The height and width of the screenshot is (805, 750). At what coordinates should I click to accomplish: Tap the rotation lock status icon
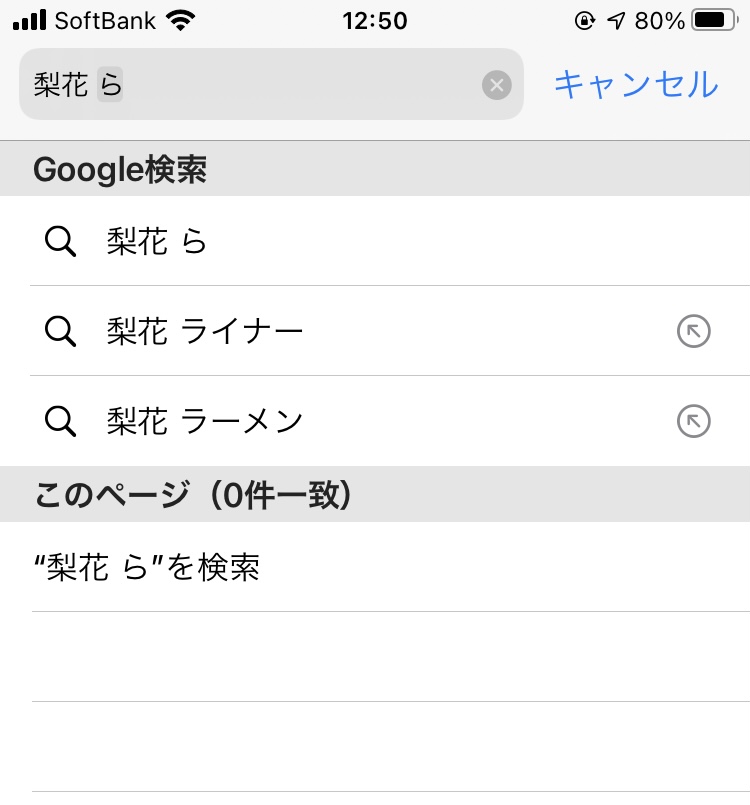point(585,20)
